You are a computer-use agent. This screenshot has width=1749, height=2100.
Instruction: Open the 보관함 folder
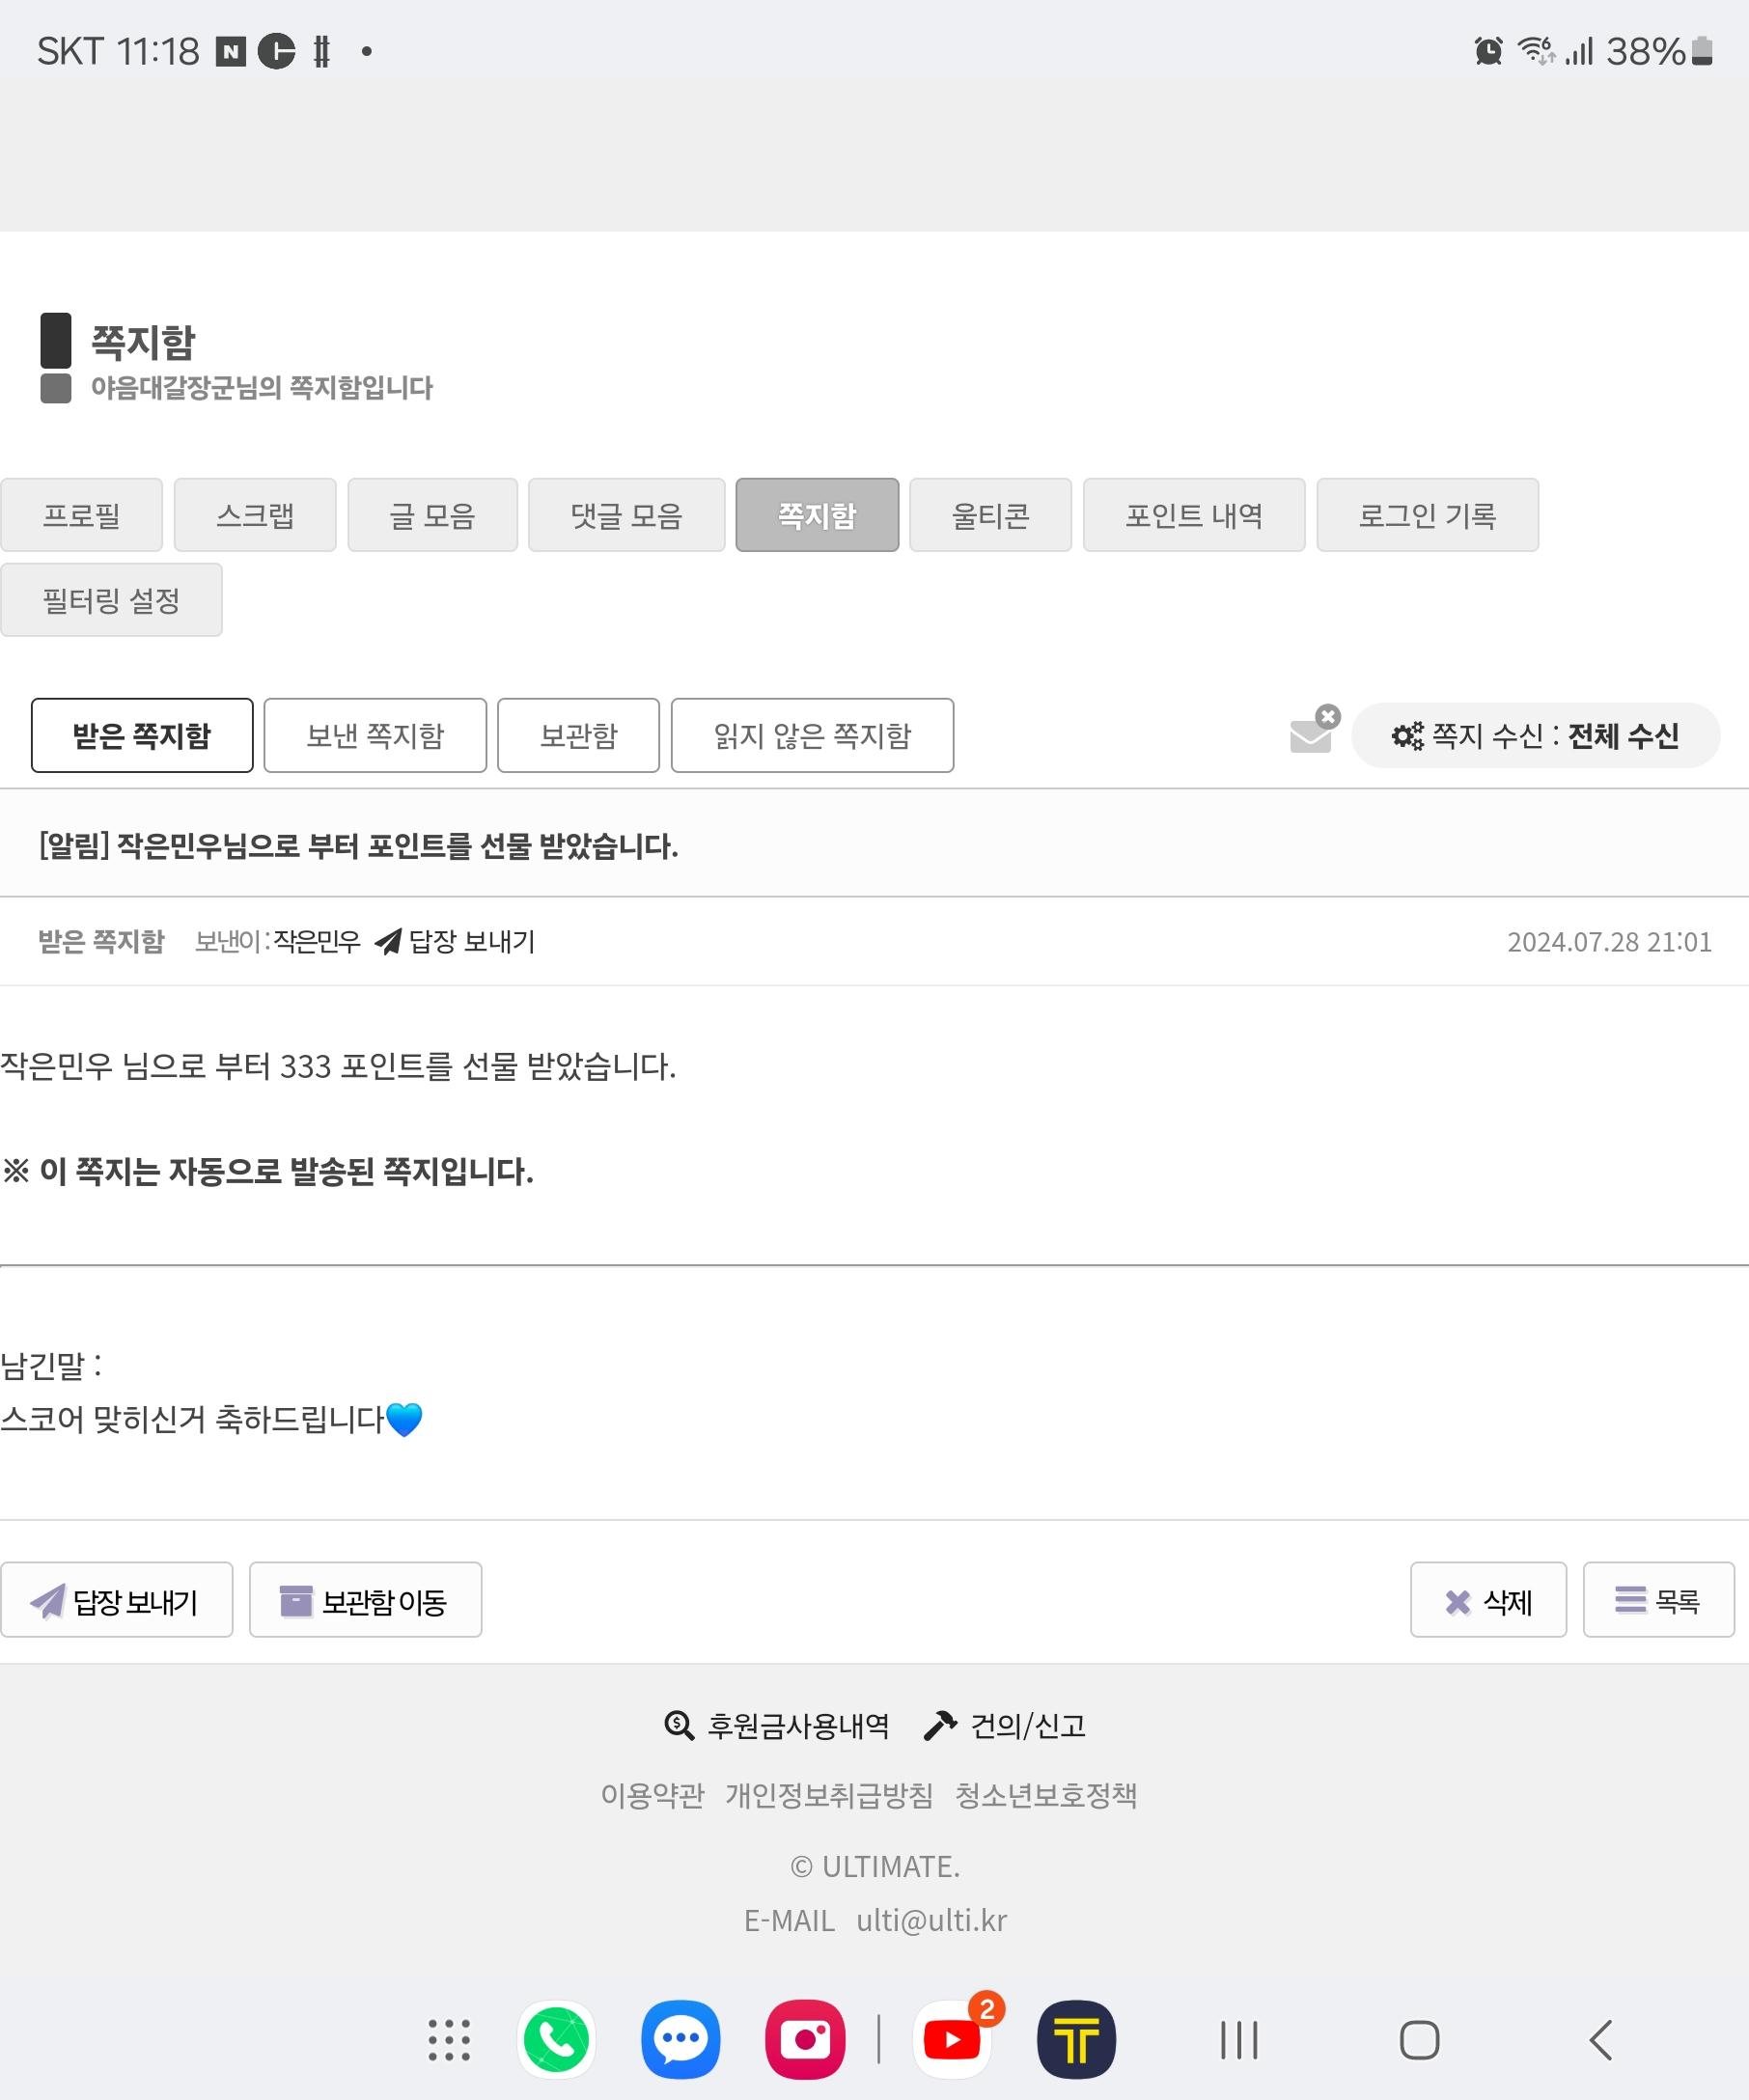coord(578,735)
